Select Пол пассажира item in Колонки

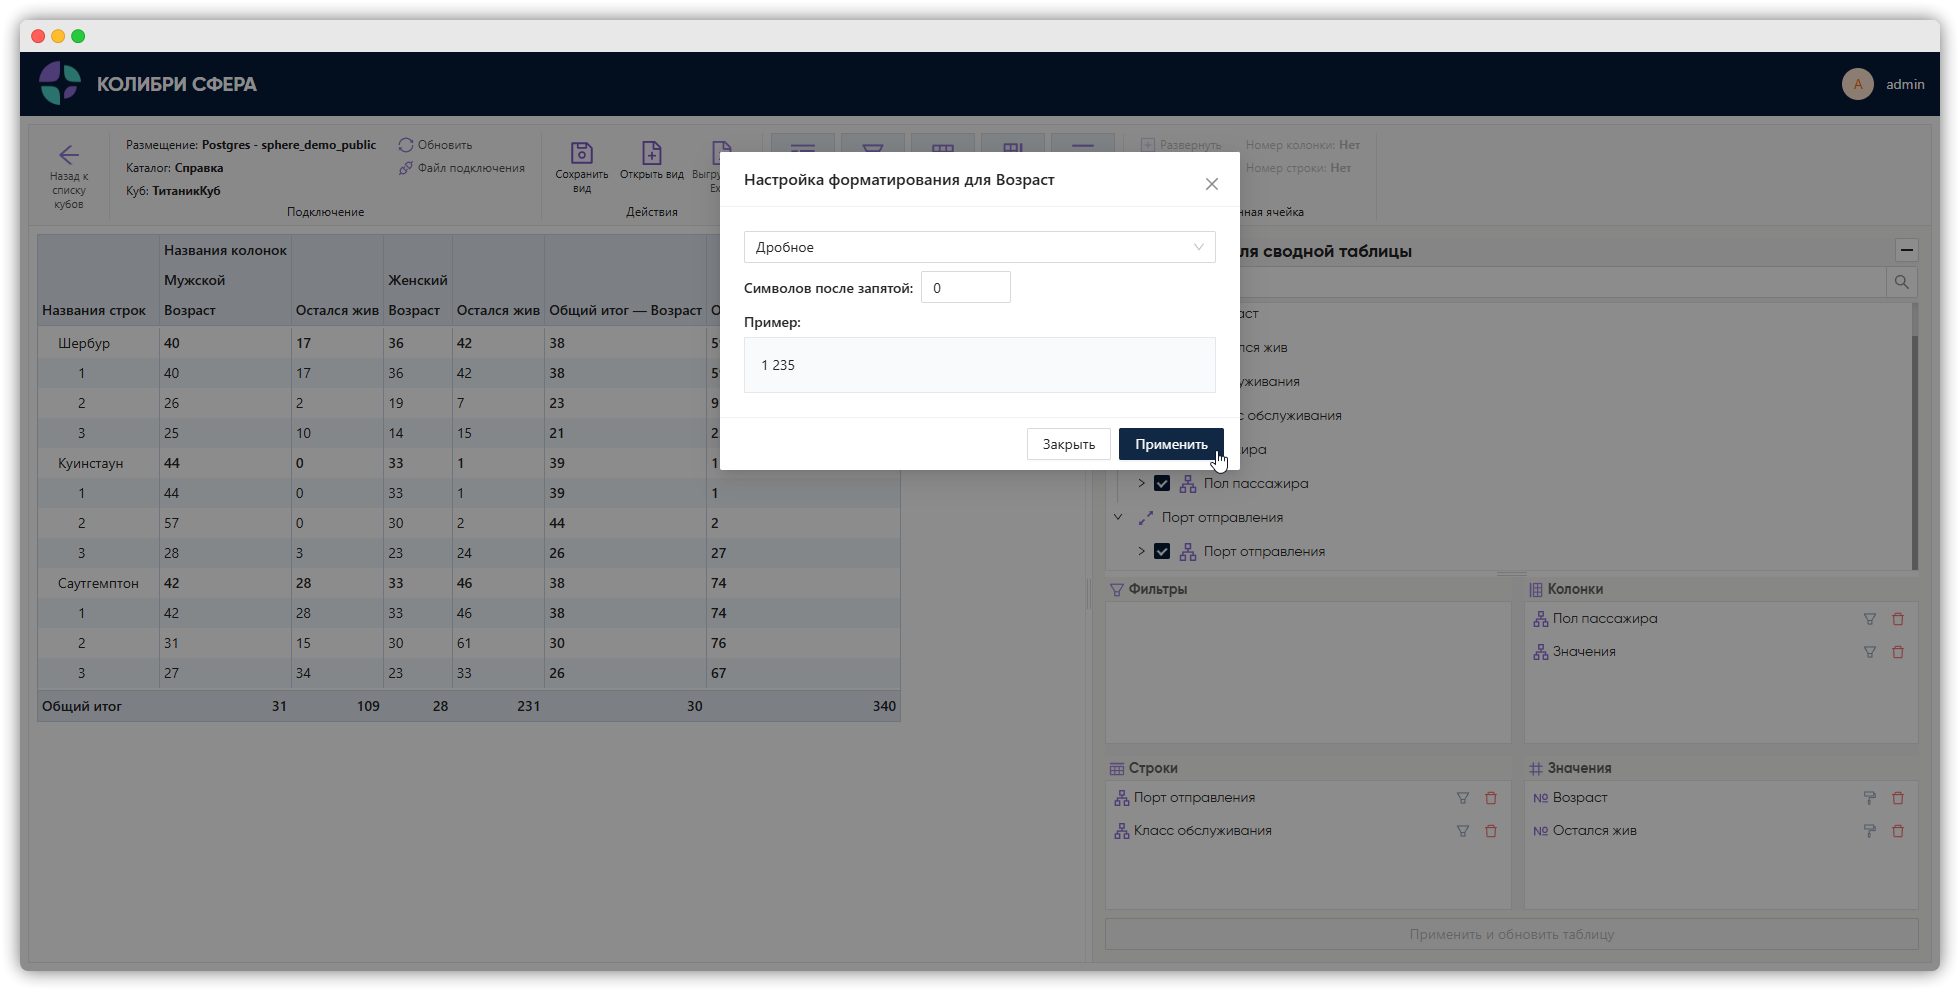pyautogui.click(x=1605, y=619)
